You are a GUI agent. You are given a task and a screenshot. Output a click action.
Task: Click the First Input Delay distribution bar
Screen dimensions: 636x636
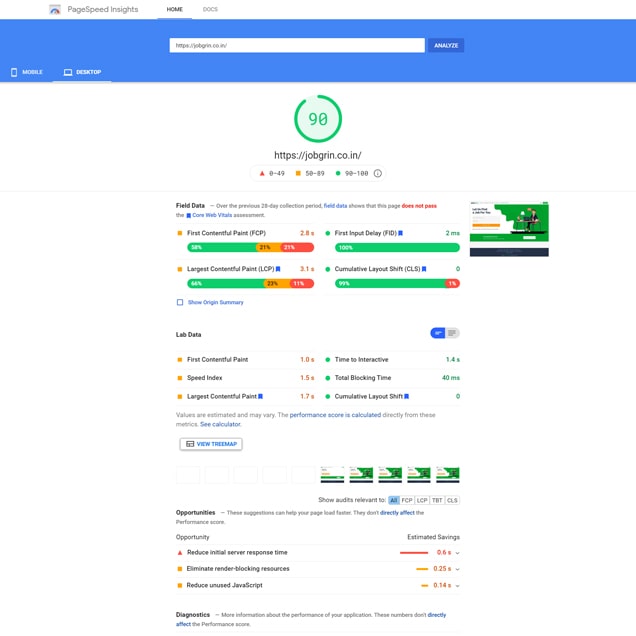pyautogui.click(x=397, y=247)
